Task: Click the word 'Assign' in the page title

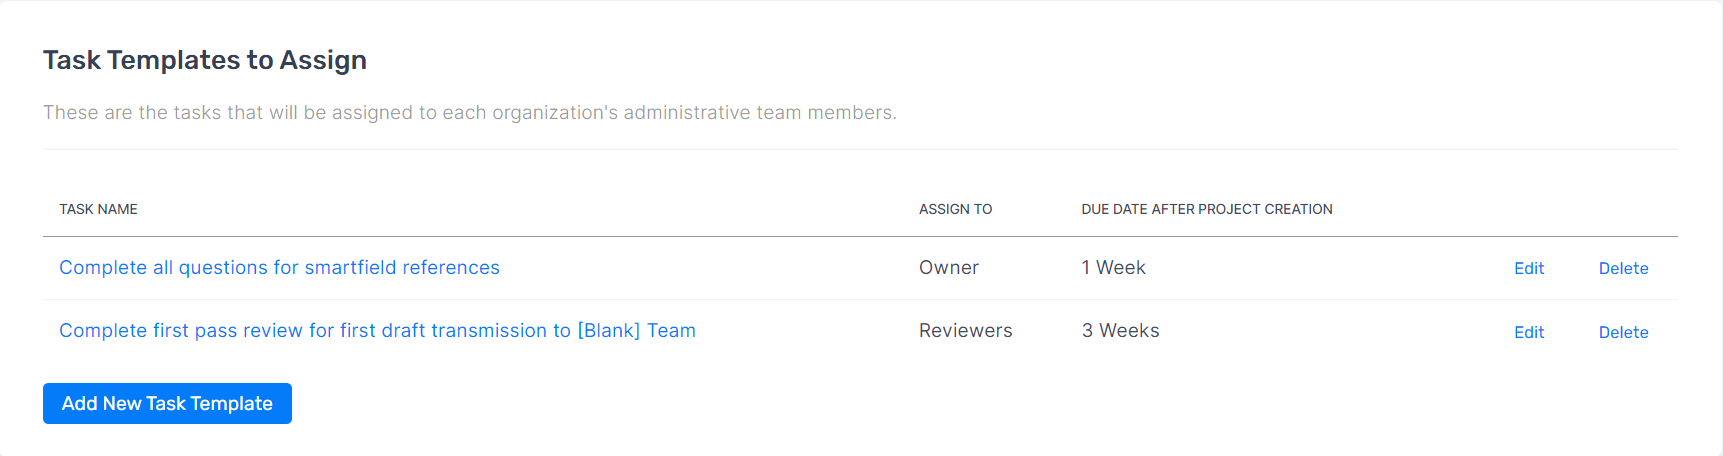Action: point(323,61)
